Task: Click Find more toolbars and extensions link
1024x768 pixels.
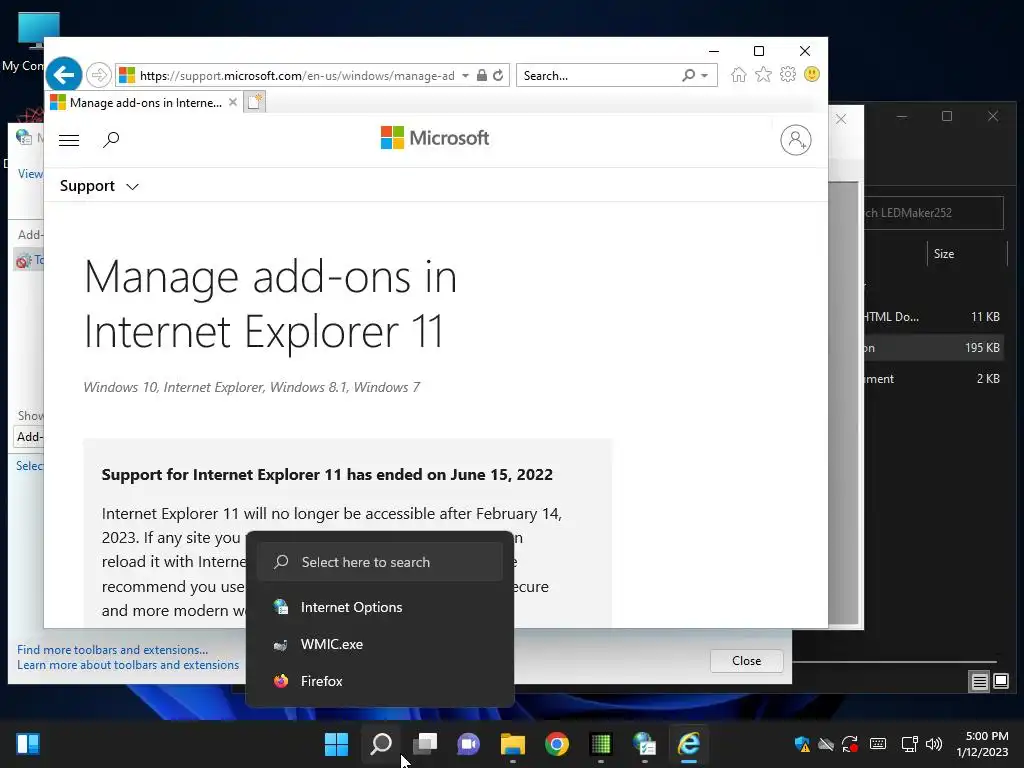Action: coord(112,650)
